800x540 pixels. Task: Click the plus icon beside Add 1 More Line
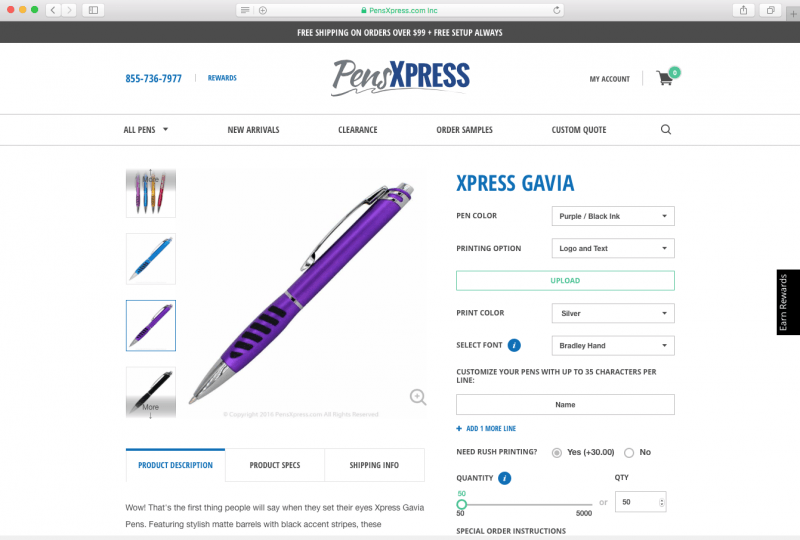tap(459, 429)
